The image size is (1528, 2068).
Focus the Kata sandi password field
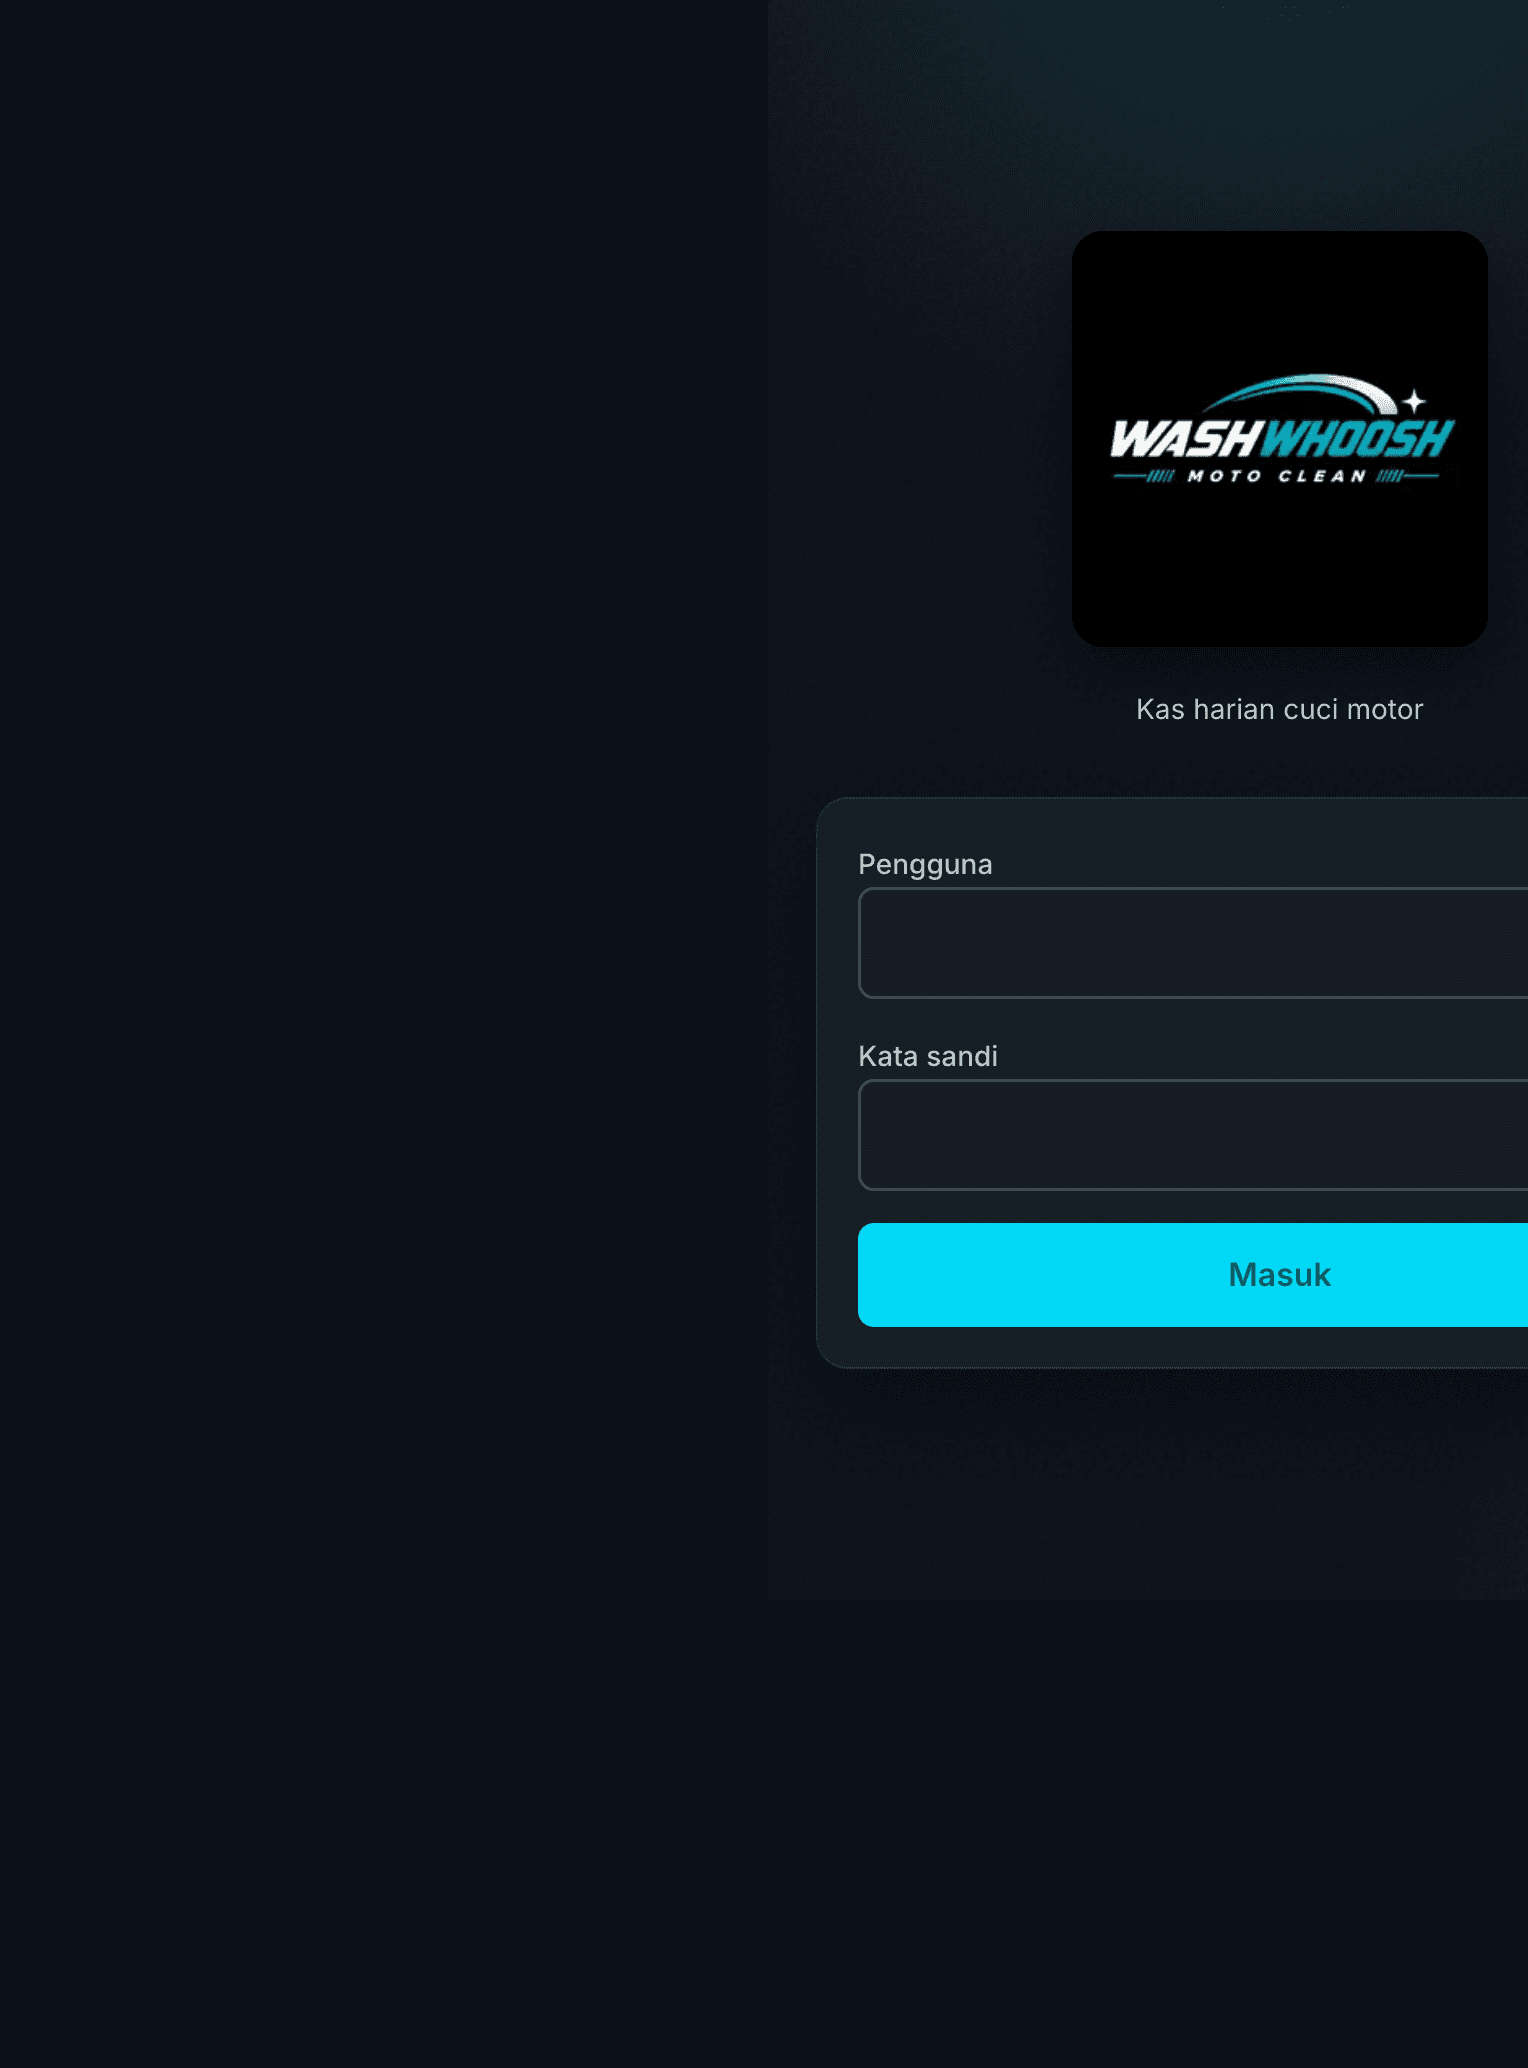tap(1193, 1134)
